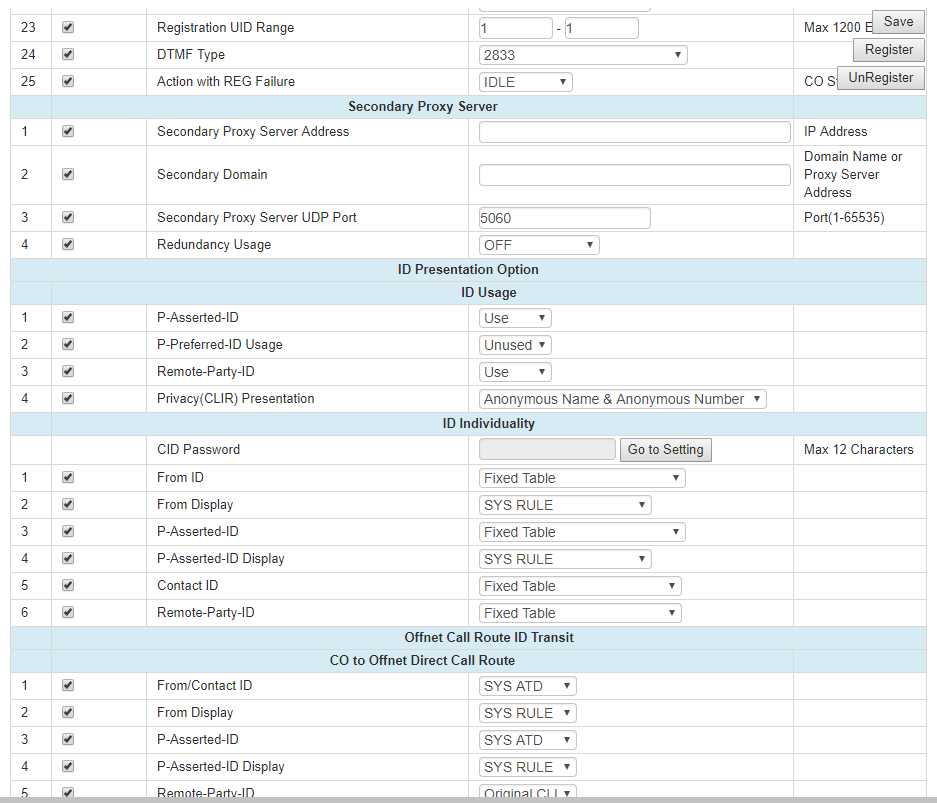Open the Redundancy Usage dropdown
This screenshot has height=803, width=937.
coord(538,245)
